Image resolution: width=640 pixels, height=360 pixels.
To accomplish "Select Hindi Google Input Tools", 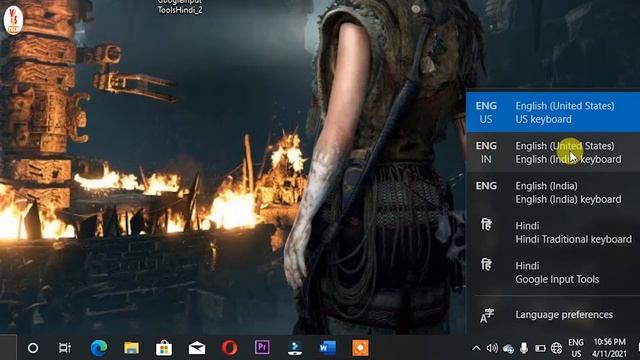I will [553, 272].
